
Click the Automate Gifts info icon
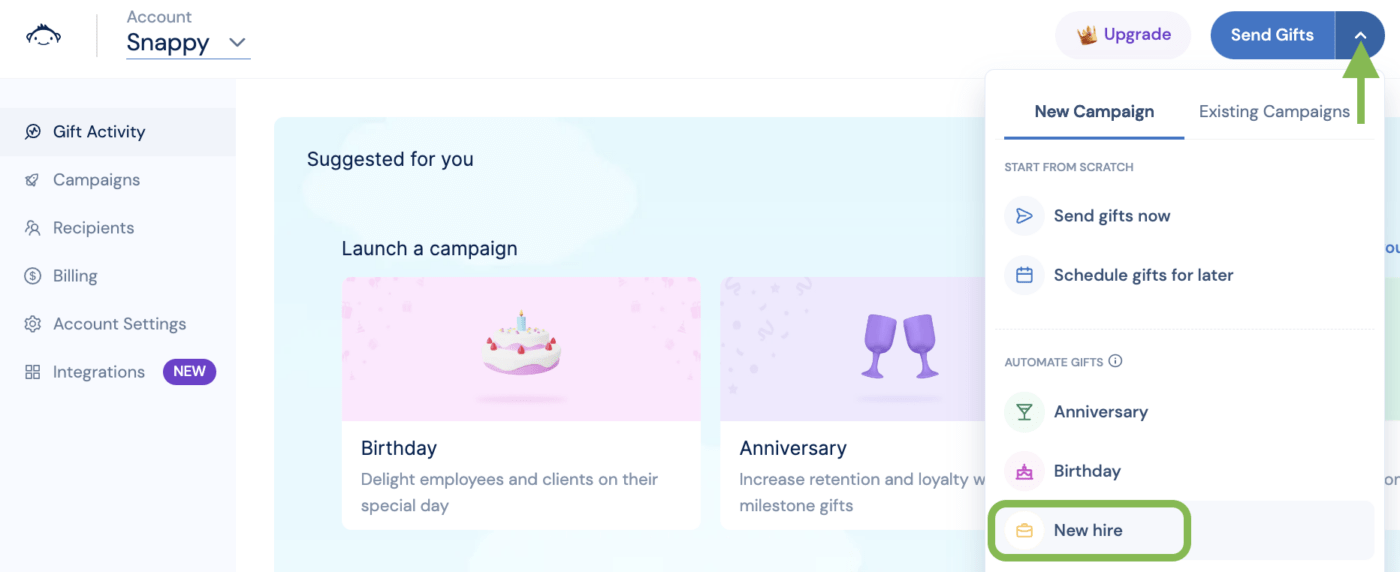pyautogui.click(x=1115, y=361)
